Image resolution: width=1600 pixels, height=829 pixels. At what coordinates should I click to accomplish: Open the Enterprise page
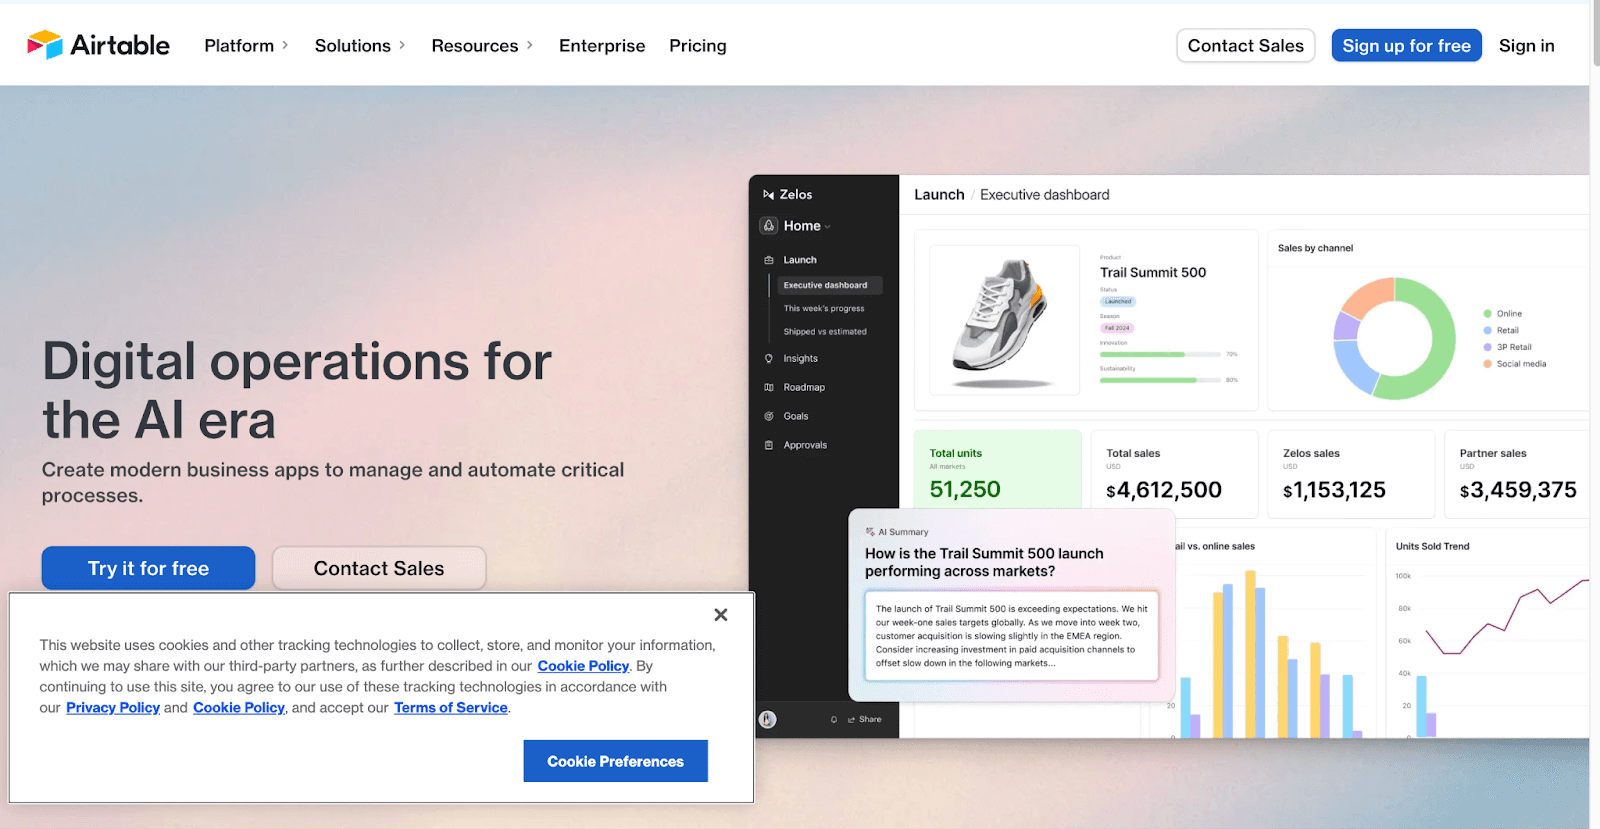pos(602,46)
